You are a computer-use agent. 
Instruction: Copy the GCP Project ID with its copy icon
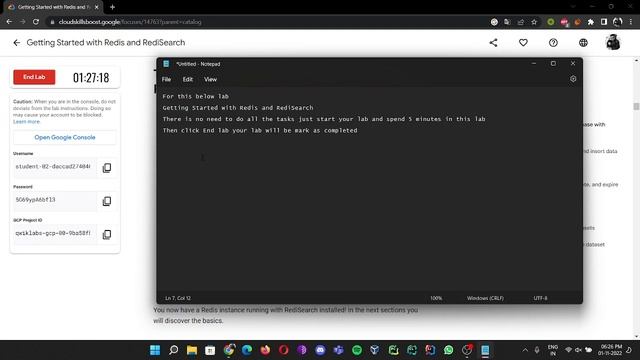[x=107, y=234]
